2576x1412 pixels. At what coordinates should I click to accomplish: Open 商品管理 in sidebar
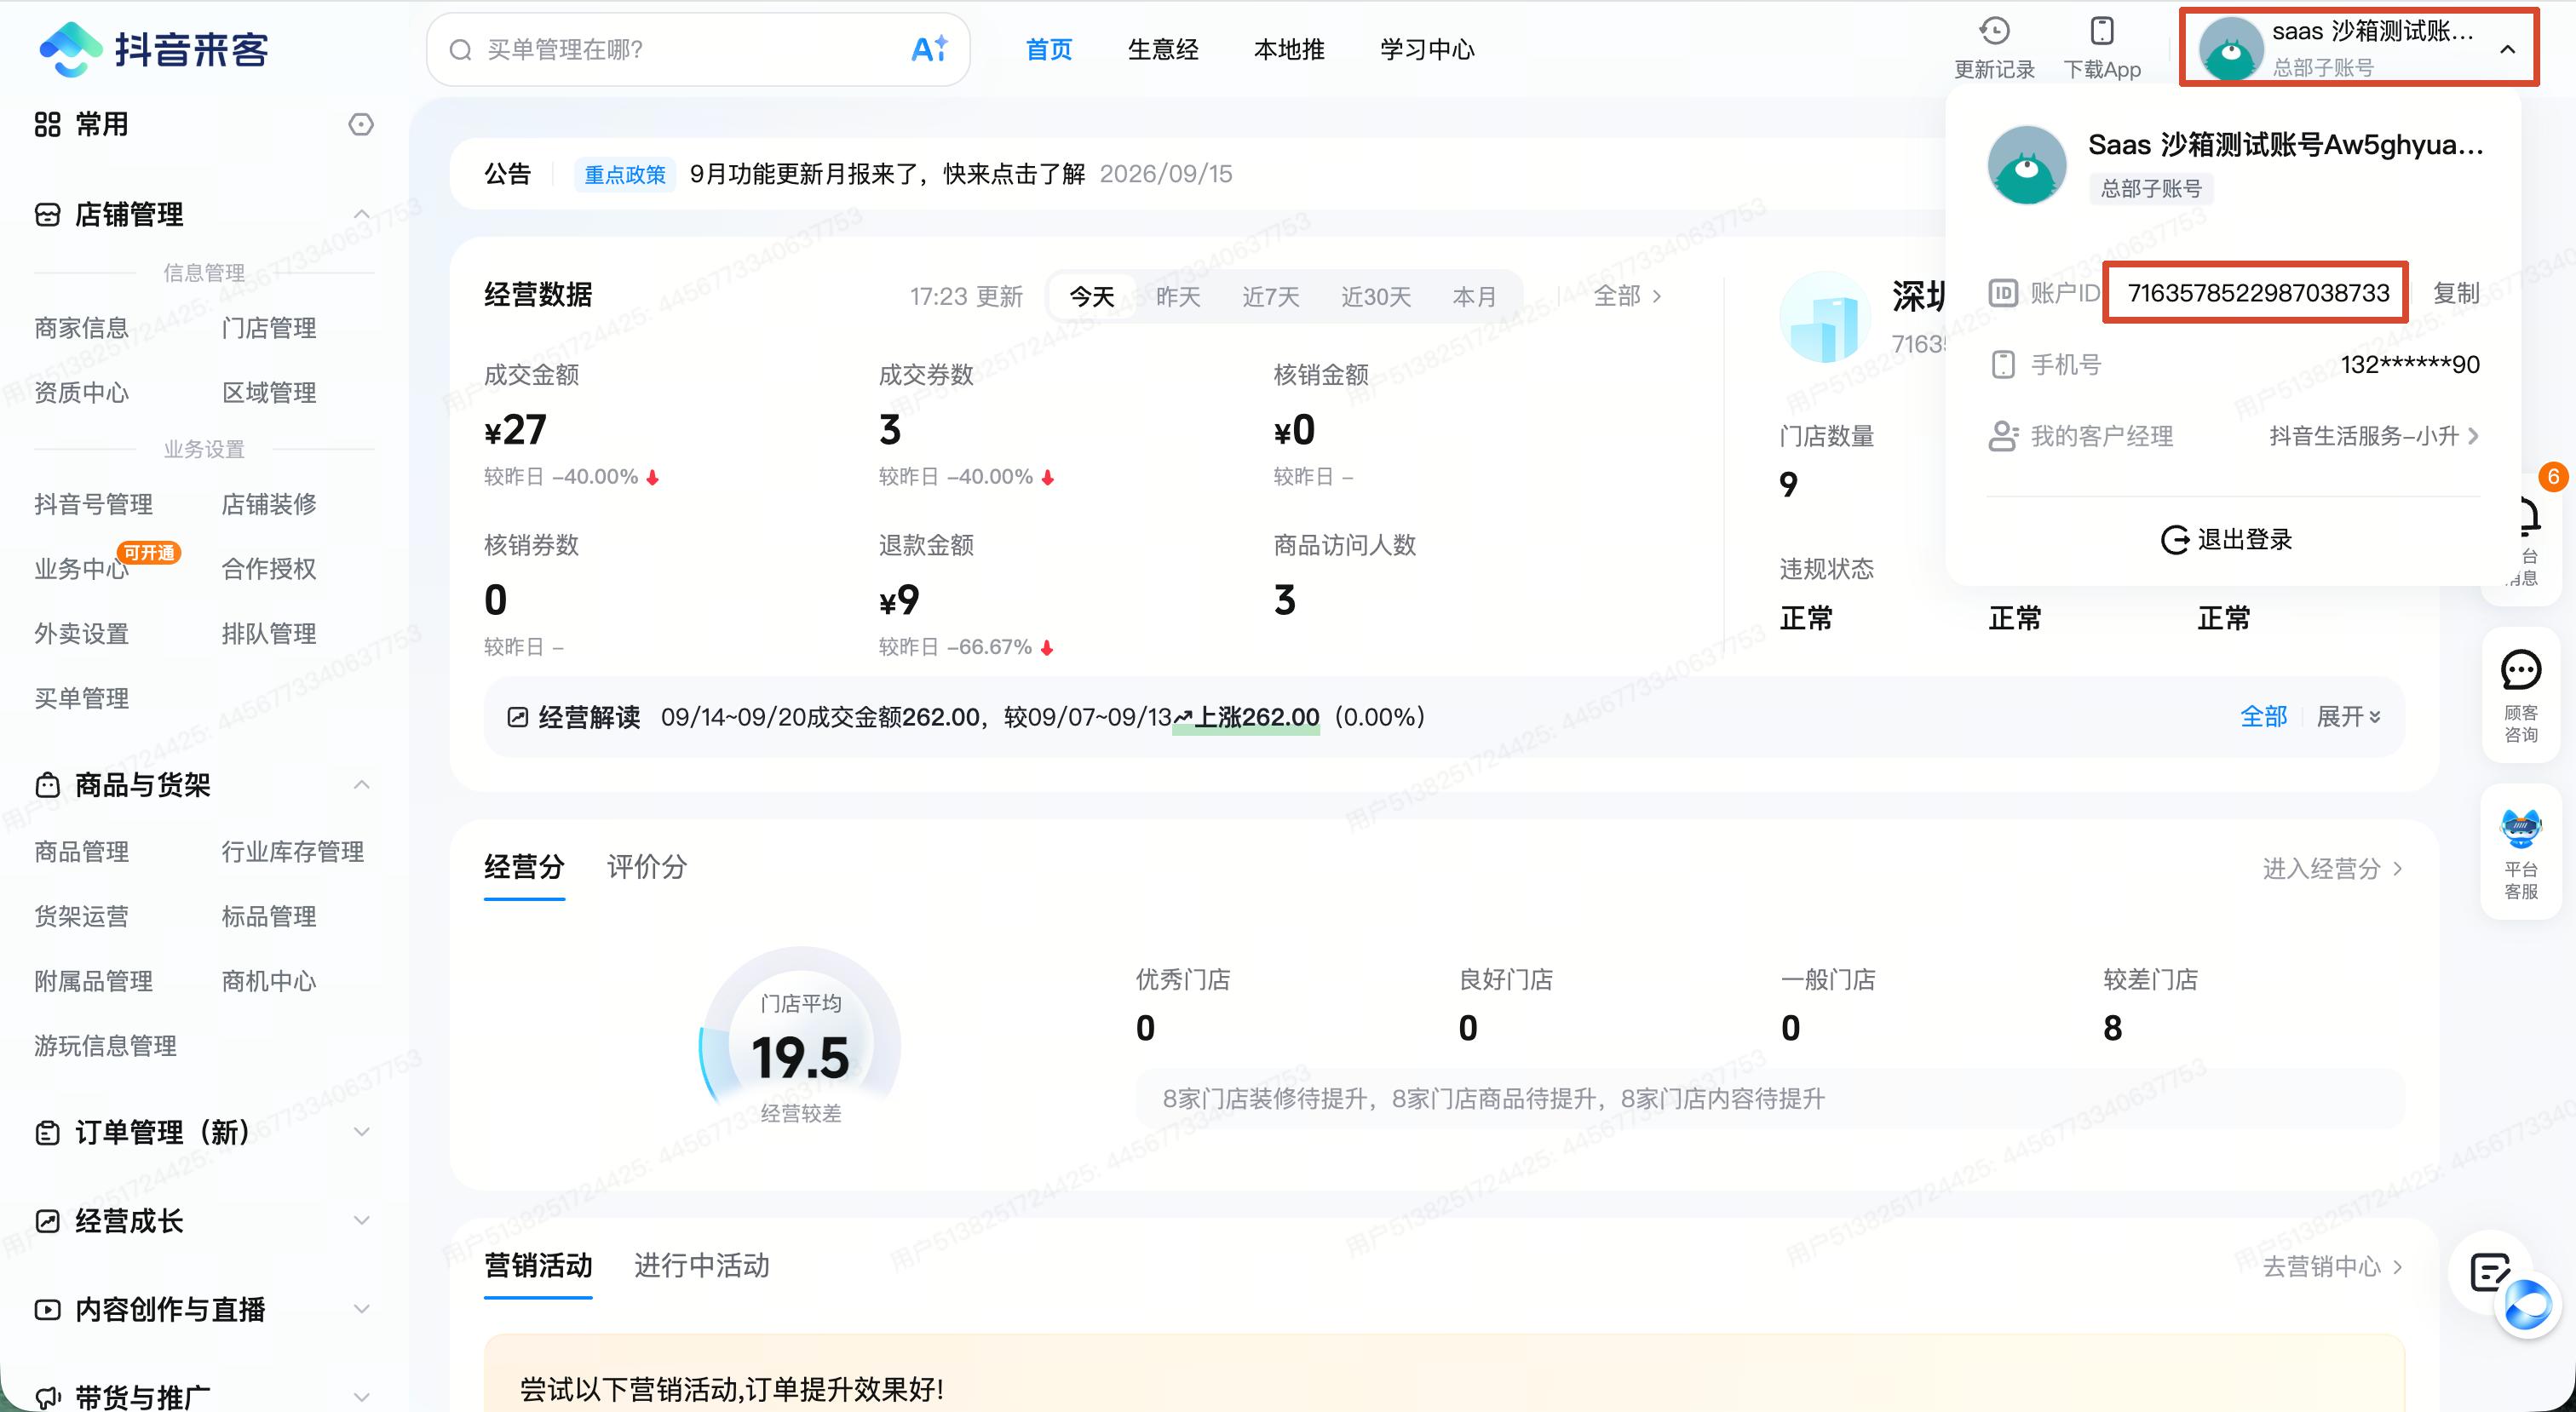(x=82, y=852)
